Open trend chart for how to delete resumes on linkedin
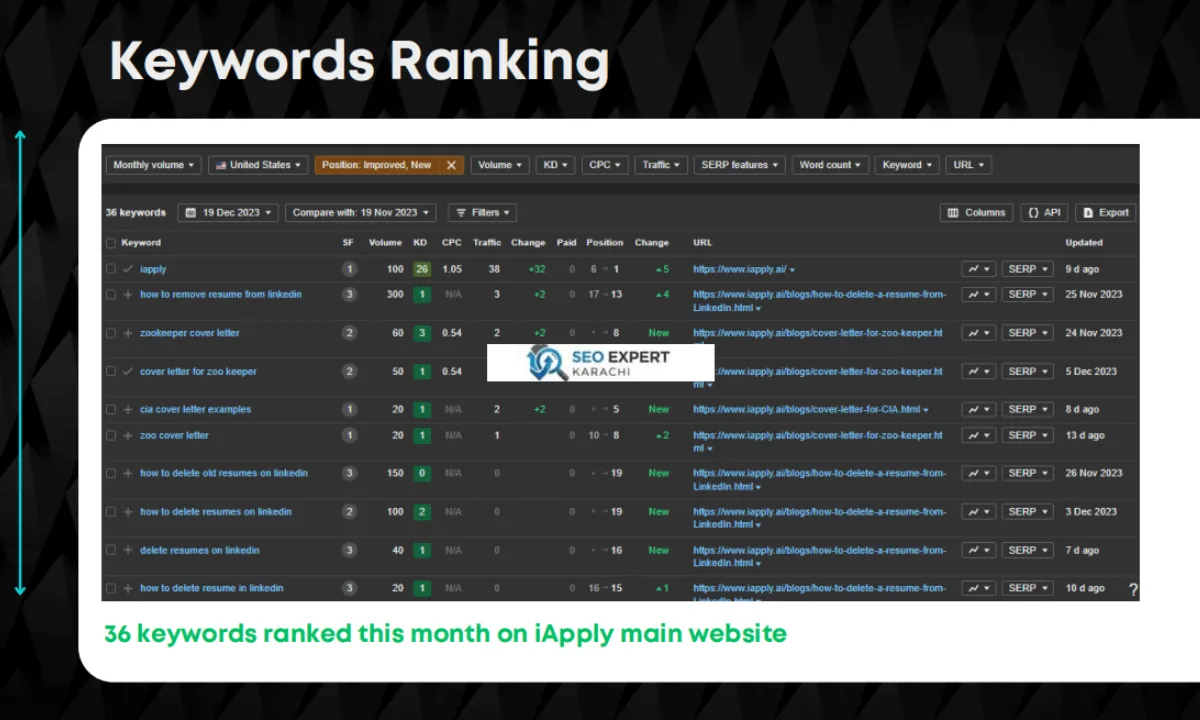 [979, 512]
